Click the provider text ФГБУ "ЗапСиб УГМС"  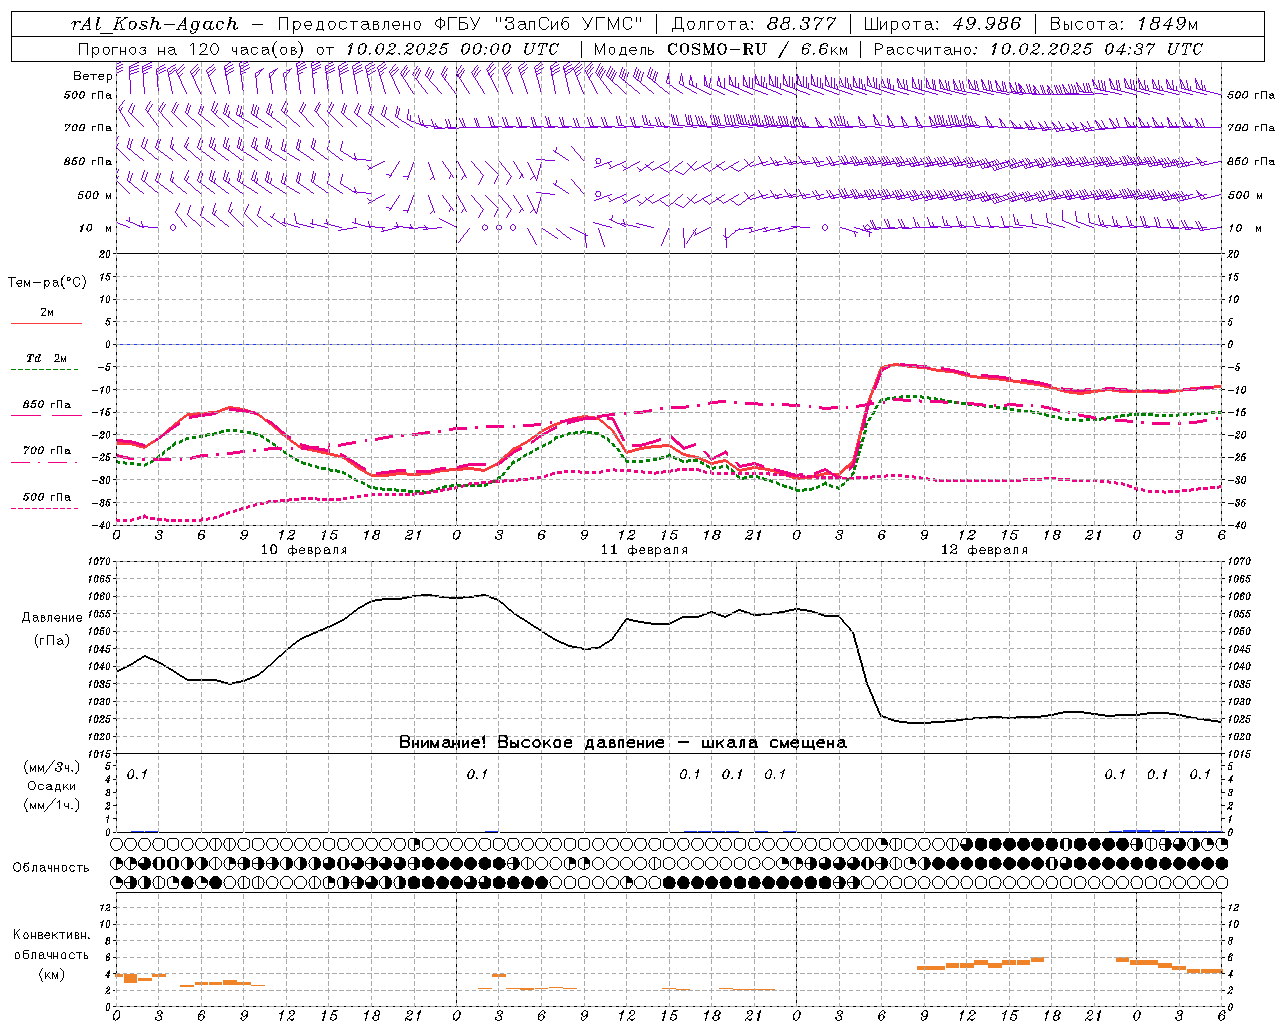(540, 24)
